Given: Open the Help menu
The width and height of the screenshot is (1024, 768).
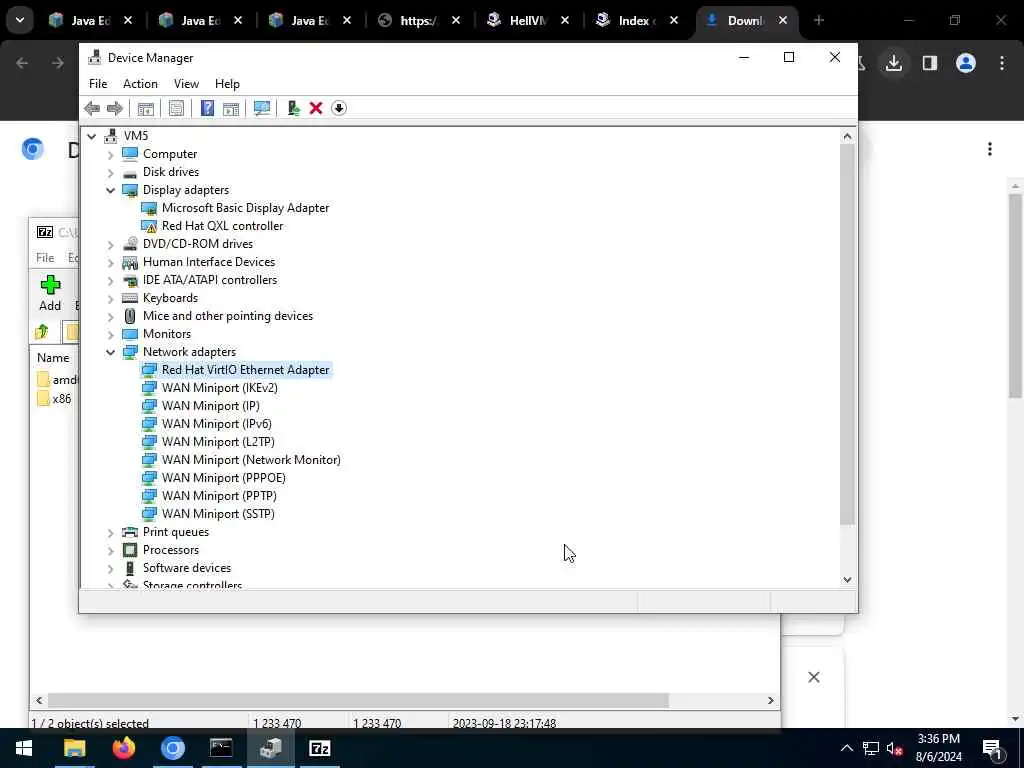Looking at the screenshot, I should tap(227, 84).
